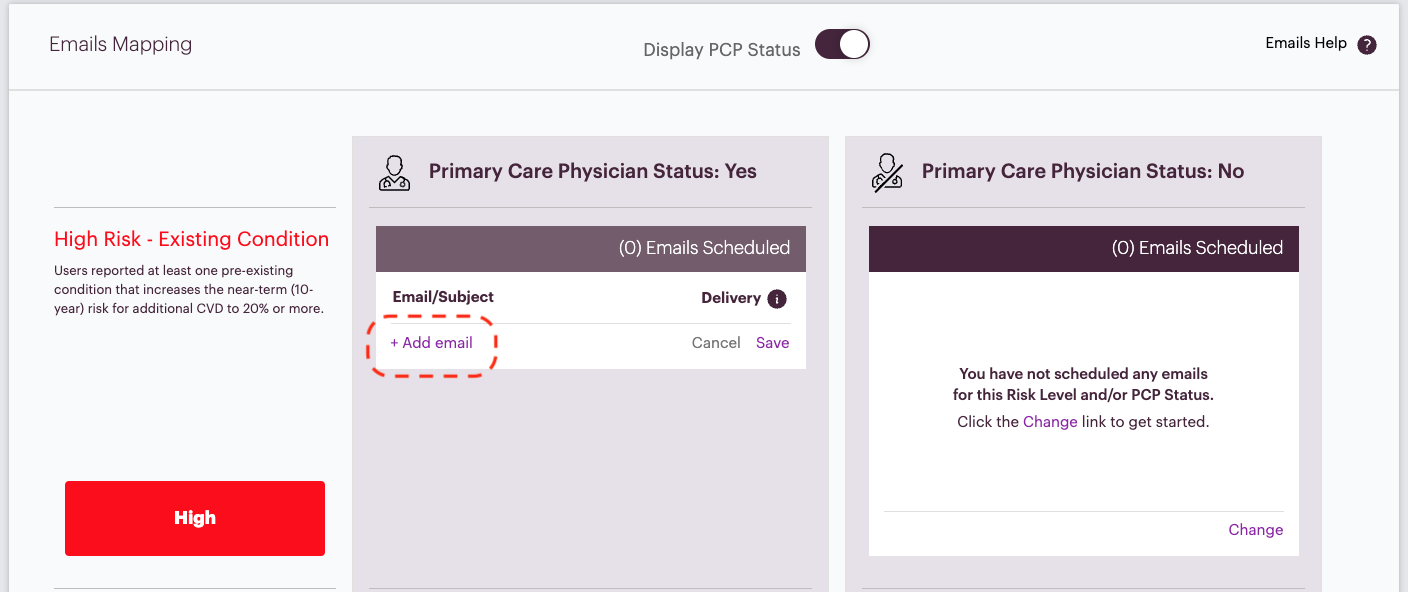Click the red High risk level block
This screenshot has width=1408, height=592.
click(195, 518)
